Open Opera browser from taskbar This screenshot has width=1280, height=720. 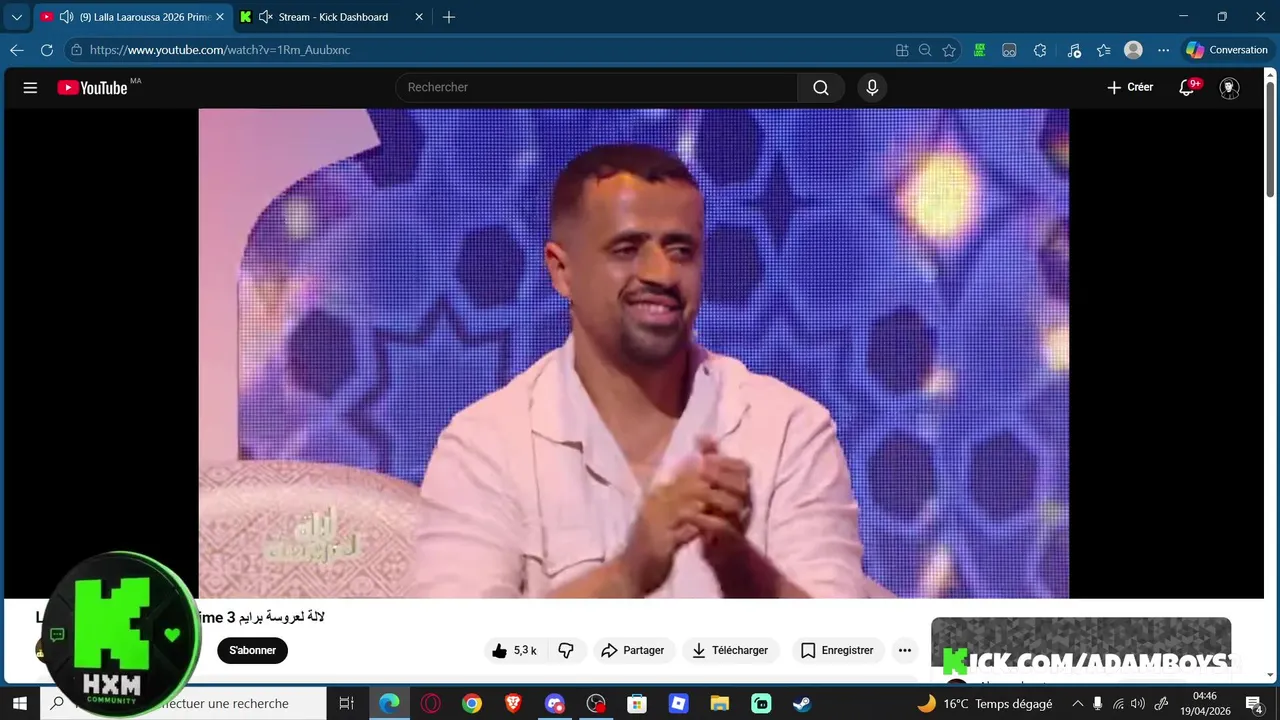(x=431, y=704)
